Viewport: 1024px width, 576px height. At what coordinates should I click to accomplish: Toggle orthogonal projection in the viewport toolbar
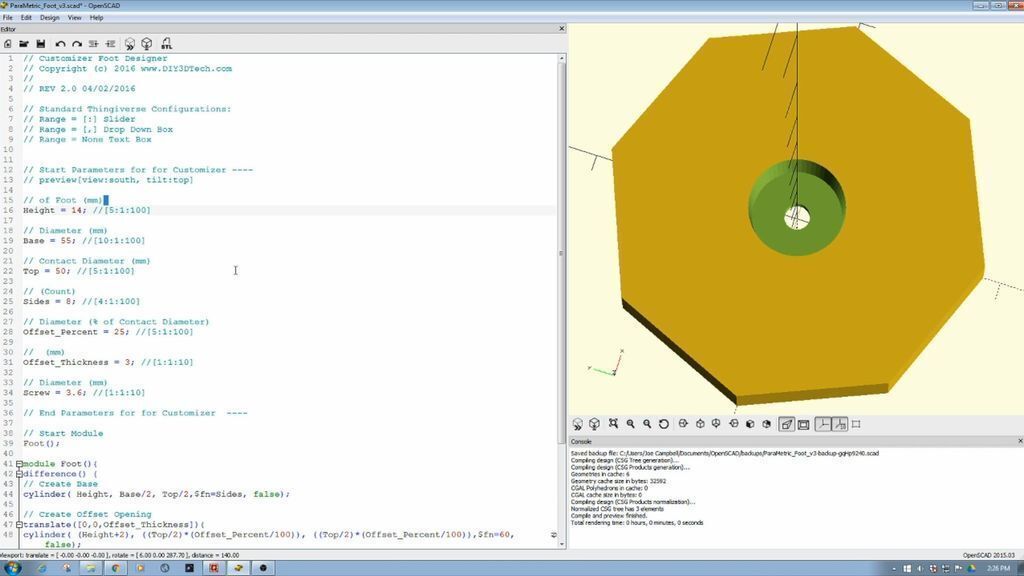tap(805, 424)
